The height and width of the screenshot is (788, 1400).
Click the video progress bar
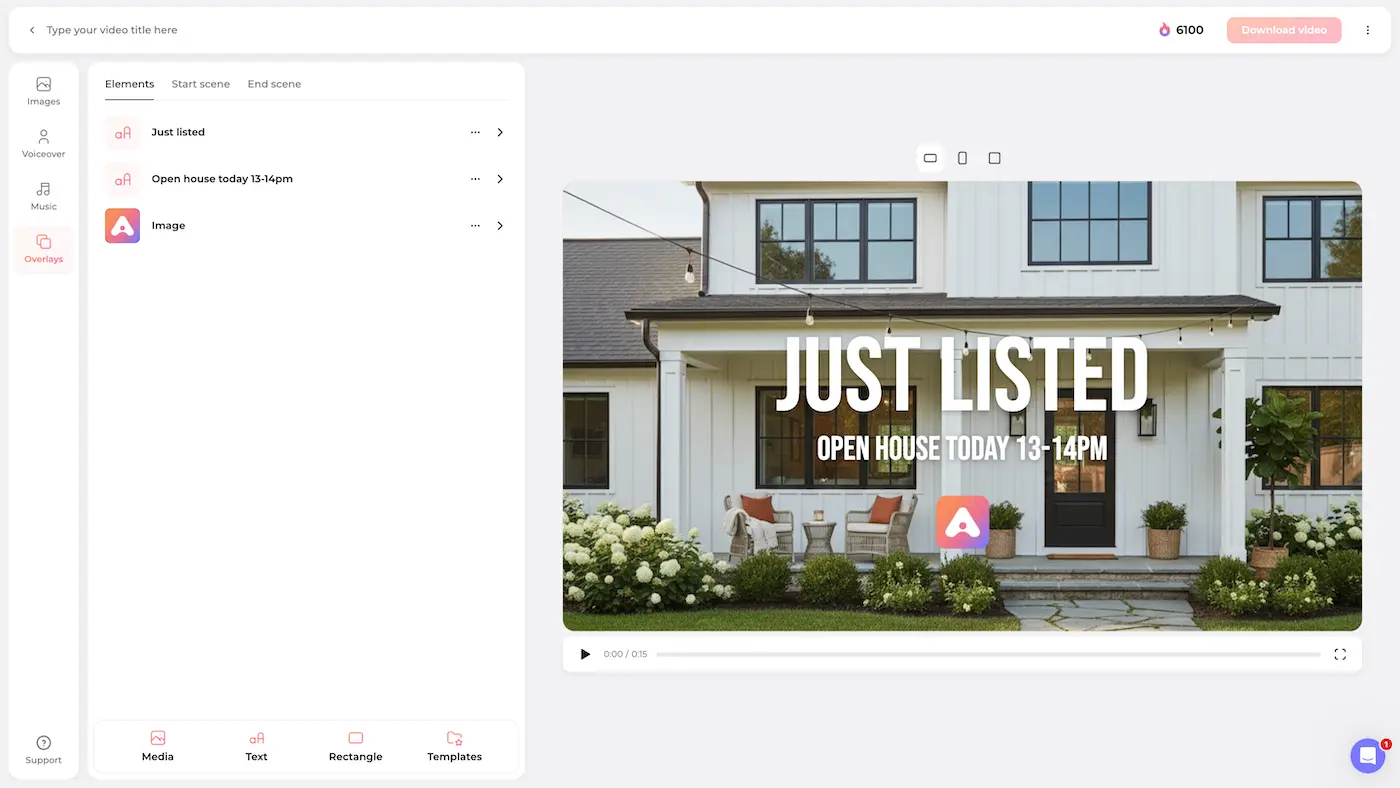990,653
